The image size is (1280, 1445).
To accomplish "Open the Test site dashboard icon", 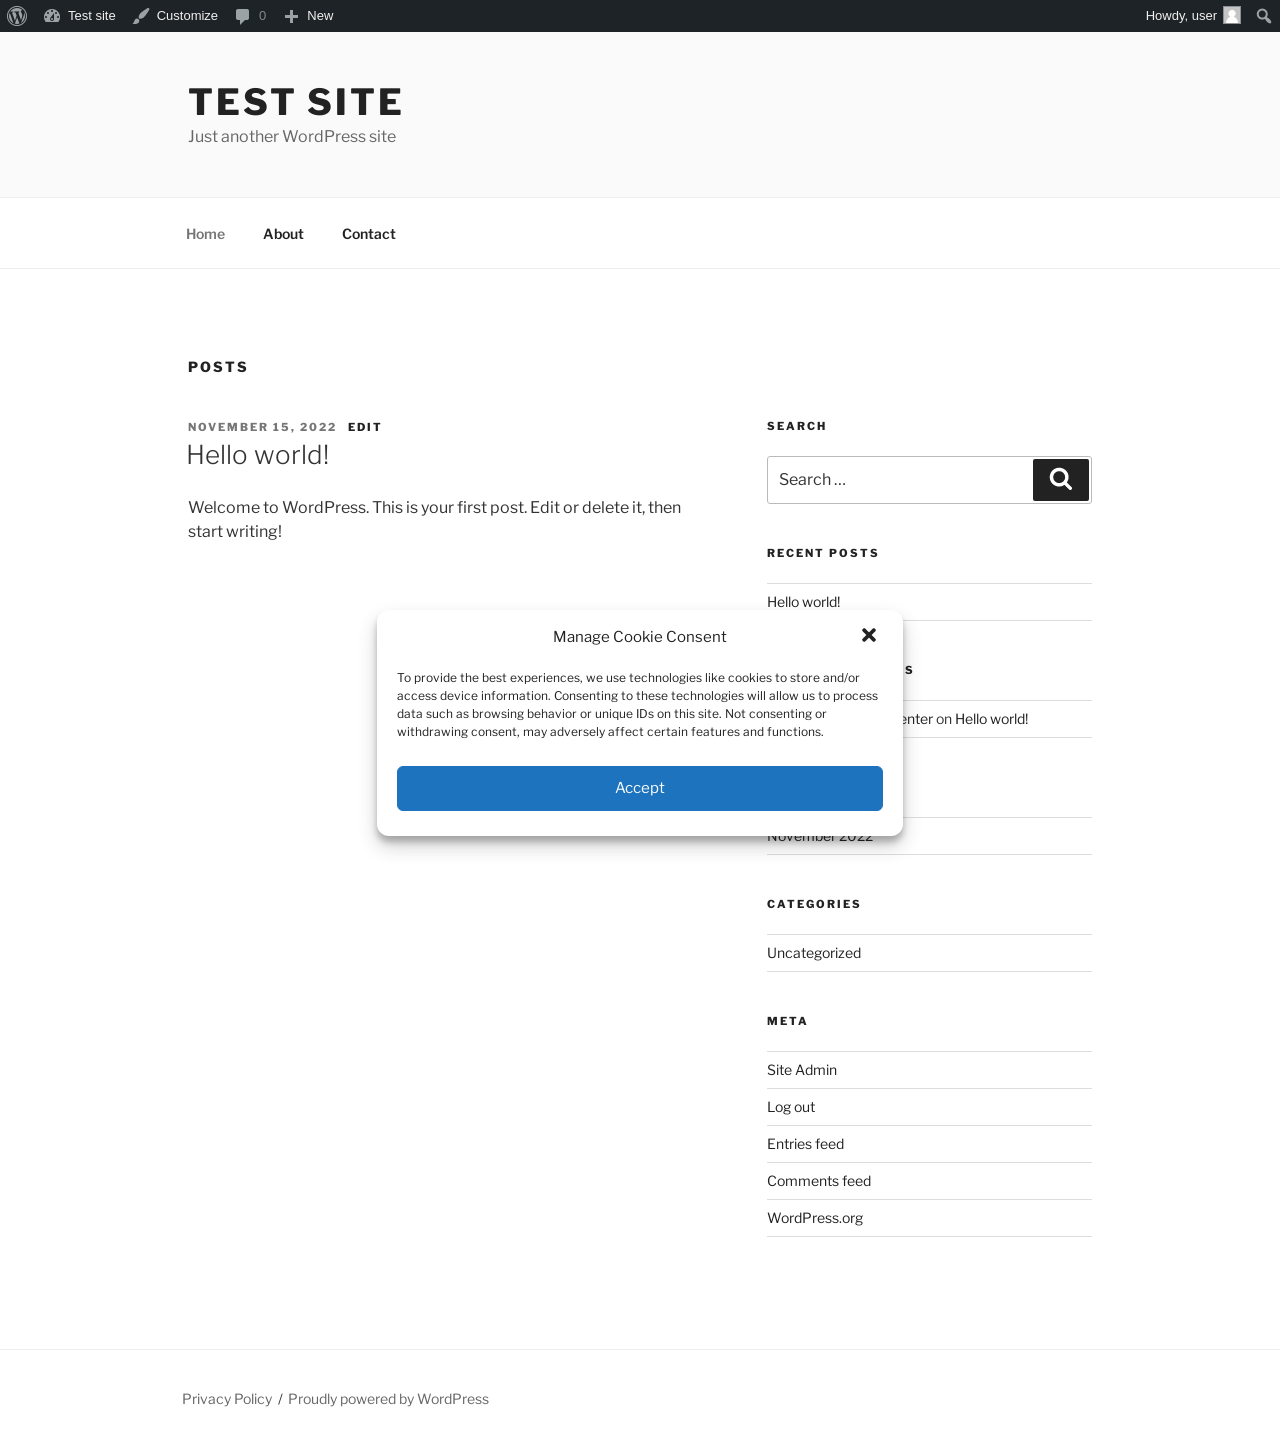I will tap(52, 16).
